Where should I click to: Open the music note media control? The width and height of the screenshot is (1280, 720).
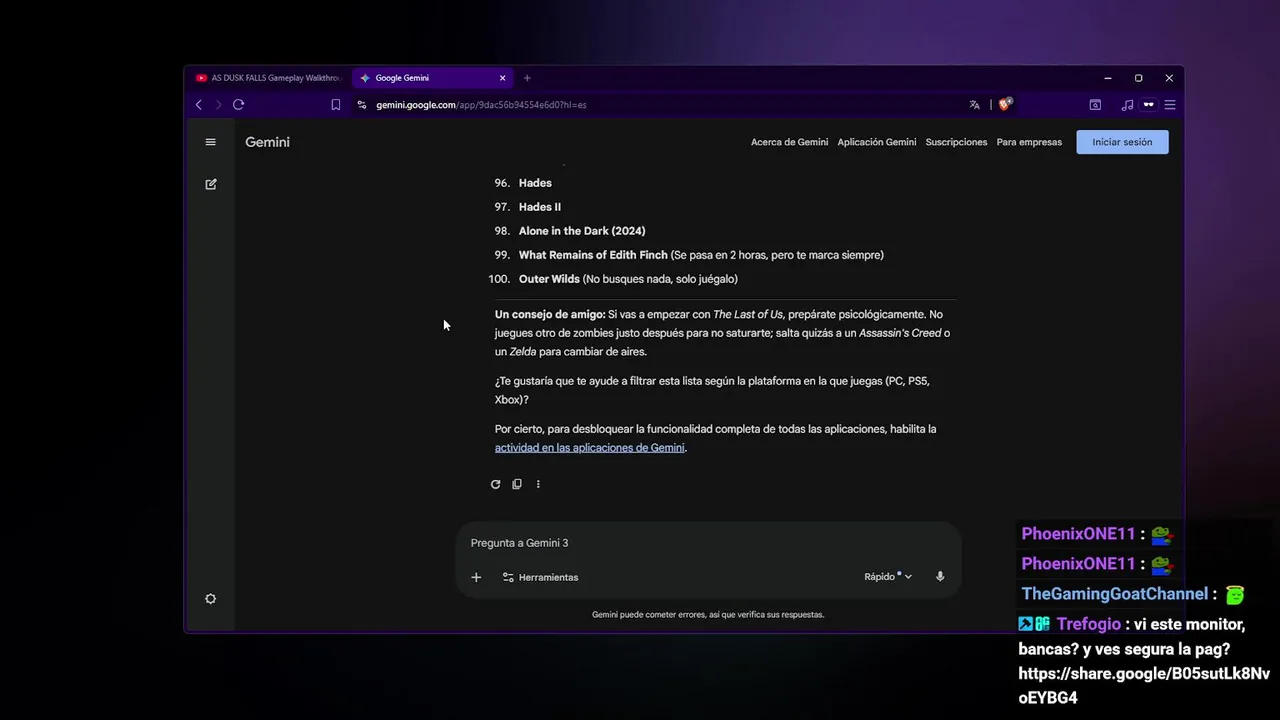point(1127,105)
